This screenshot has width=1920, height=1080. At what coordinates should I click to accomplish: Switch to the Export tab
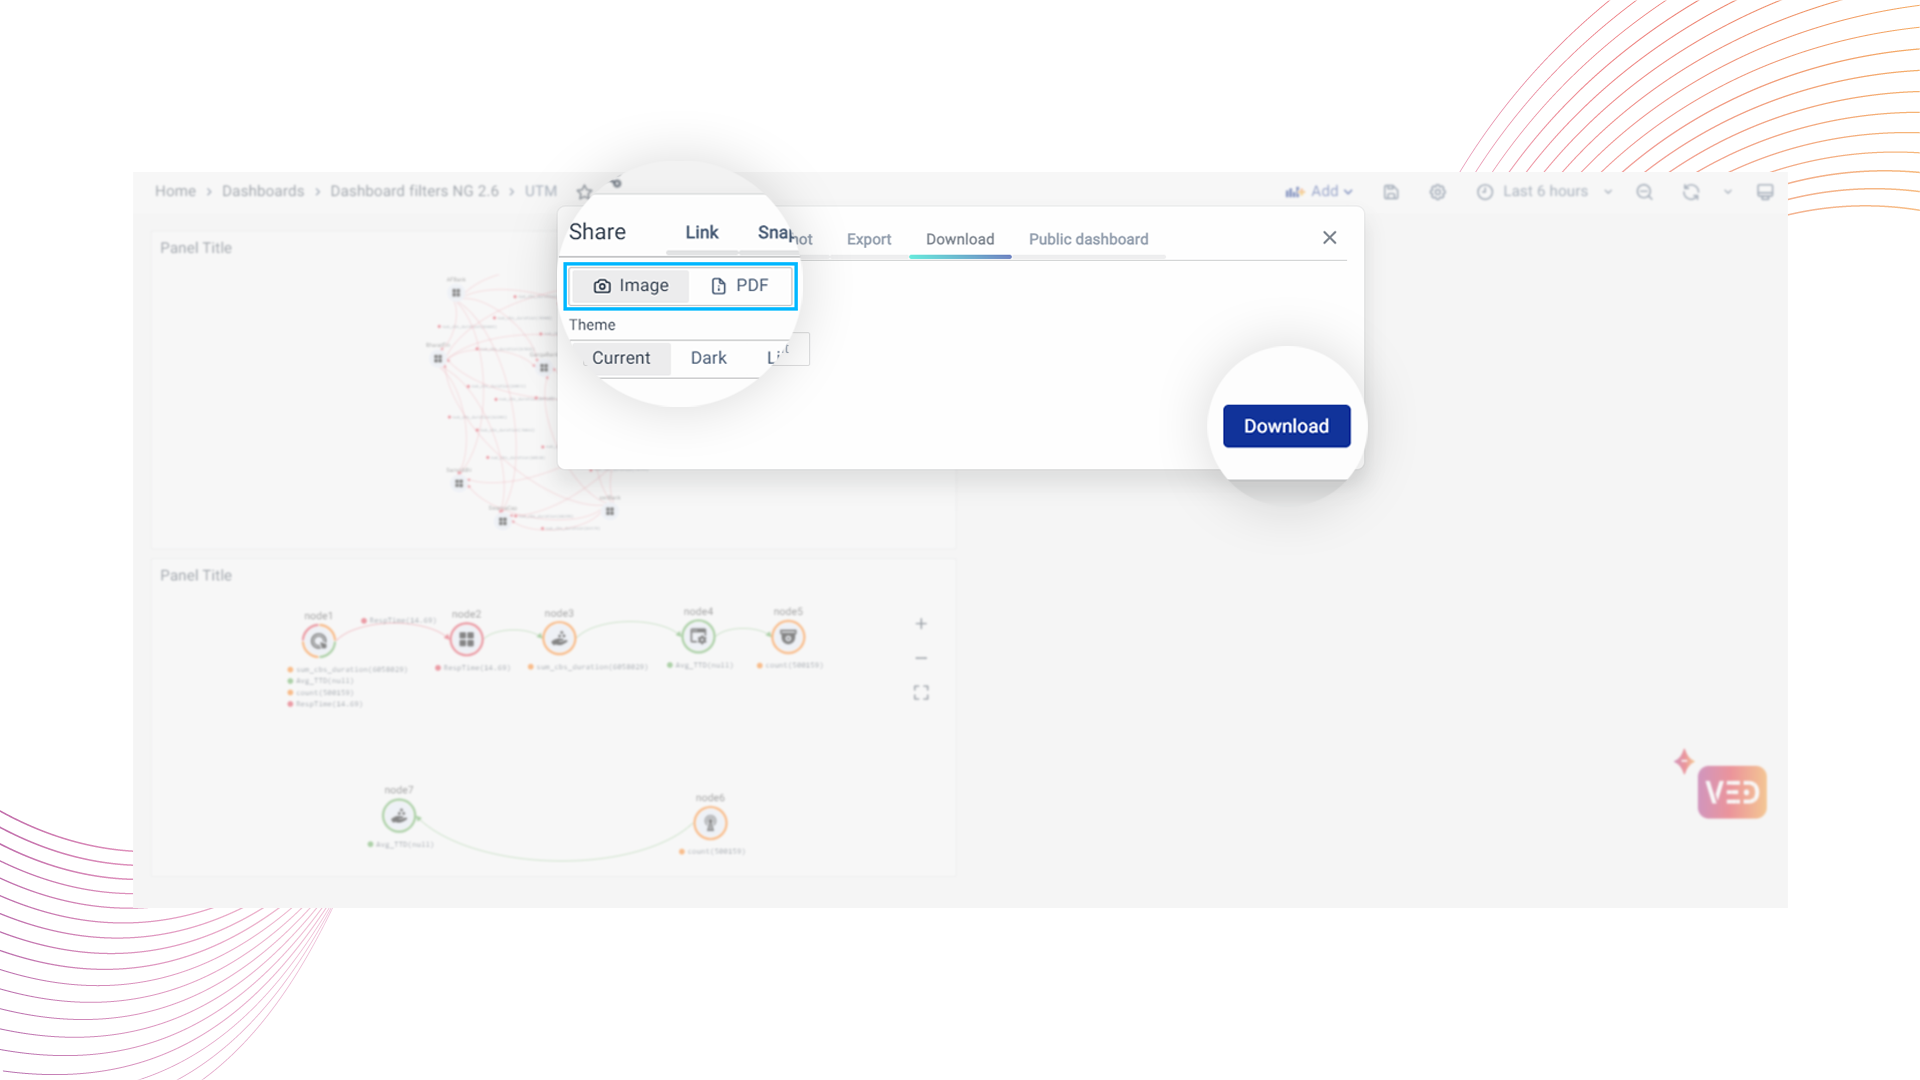coord(868,239)
